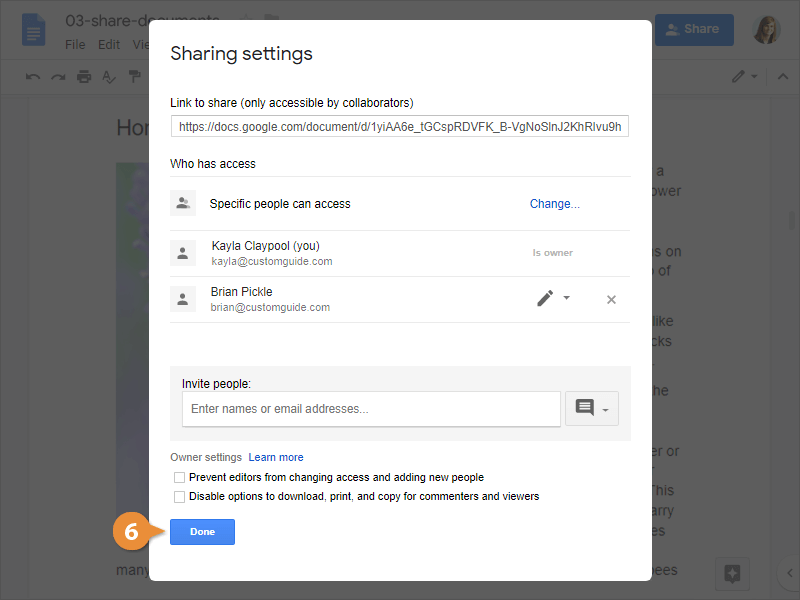Click the Change... access link
This screenshot has height=600, width=800.
tap(554, 204)
